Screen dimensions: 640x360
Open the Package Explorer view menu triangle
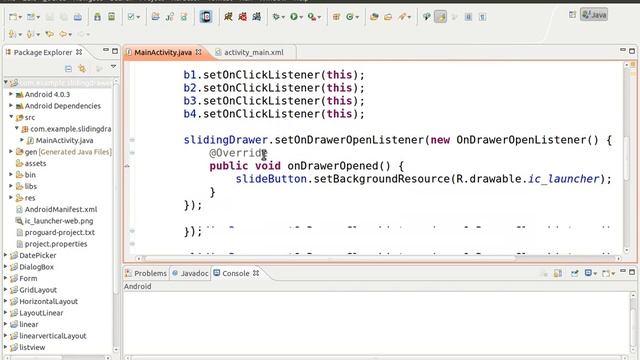coord(113,67)
